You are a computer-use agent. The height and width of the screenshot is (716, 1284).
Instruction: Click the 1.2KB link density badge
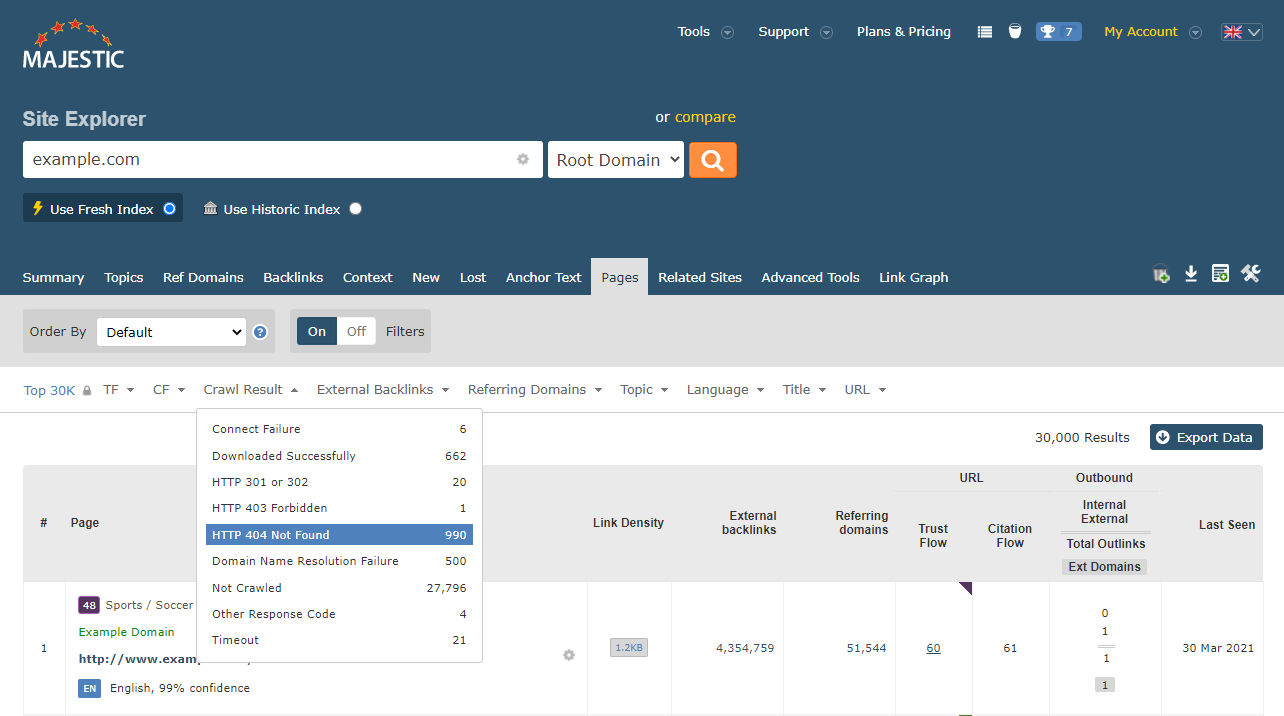coord(629,648)
